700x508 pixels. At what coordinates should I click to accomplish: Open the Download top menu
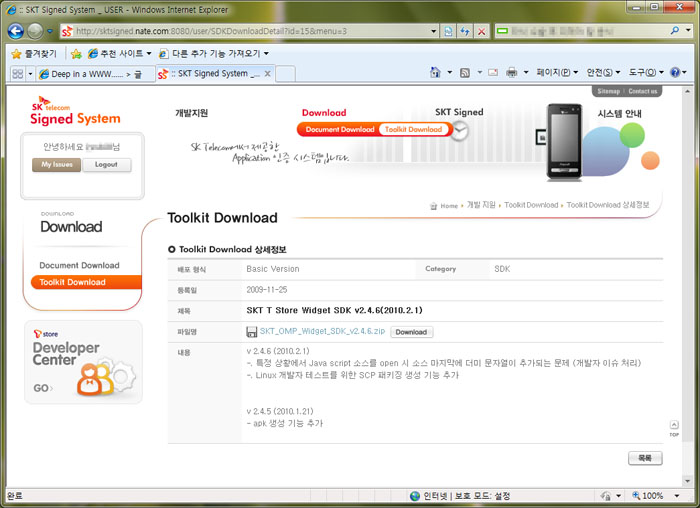[x=324, y=113]
